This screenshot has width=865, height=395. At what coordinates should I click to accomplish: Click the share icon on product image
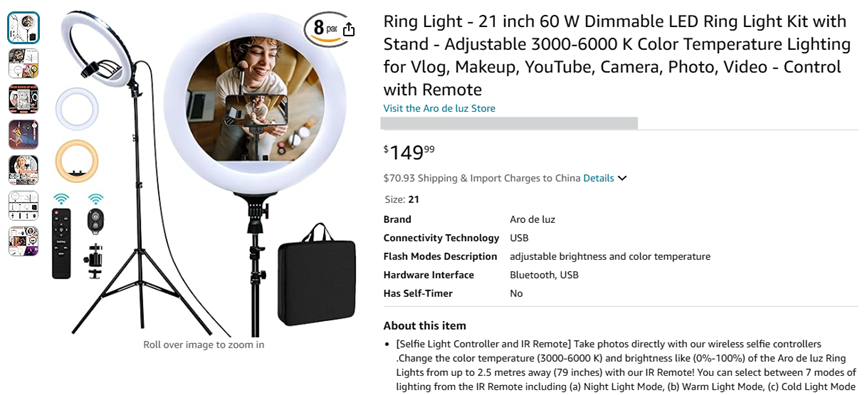[349, 29]
